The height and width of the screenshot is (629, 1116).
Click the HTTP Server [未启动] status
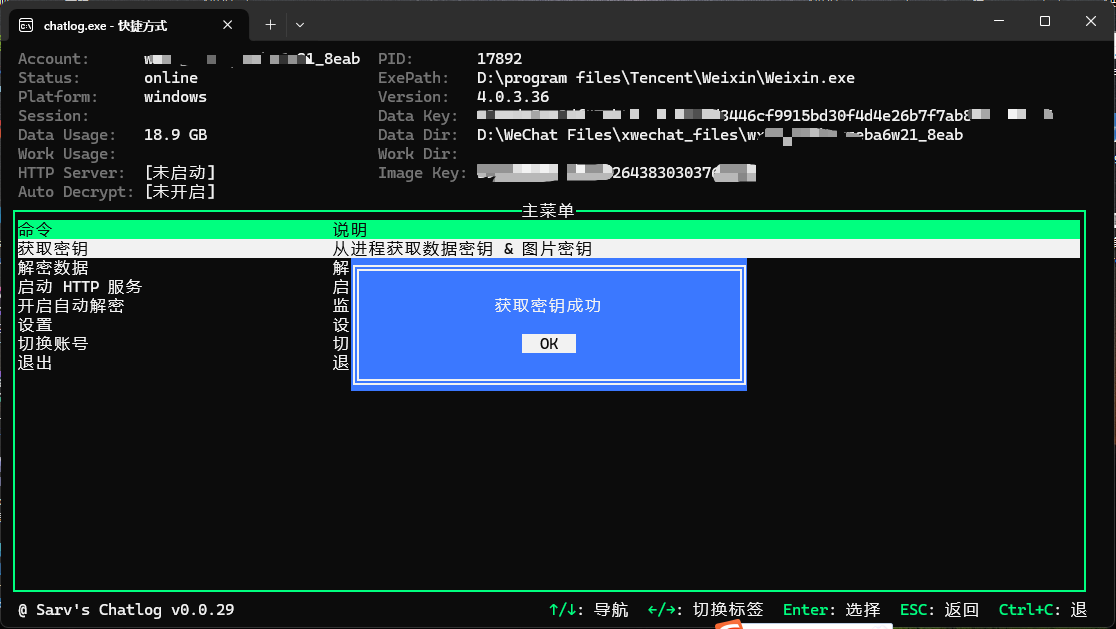[180, 173]
